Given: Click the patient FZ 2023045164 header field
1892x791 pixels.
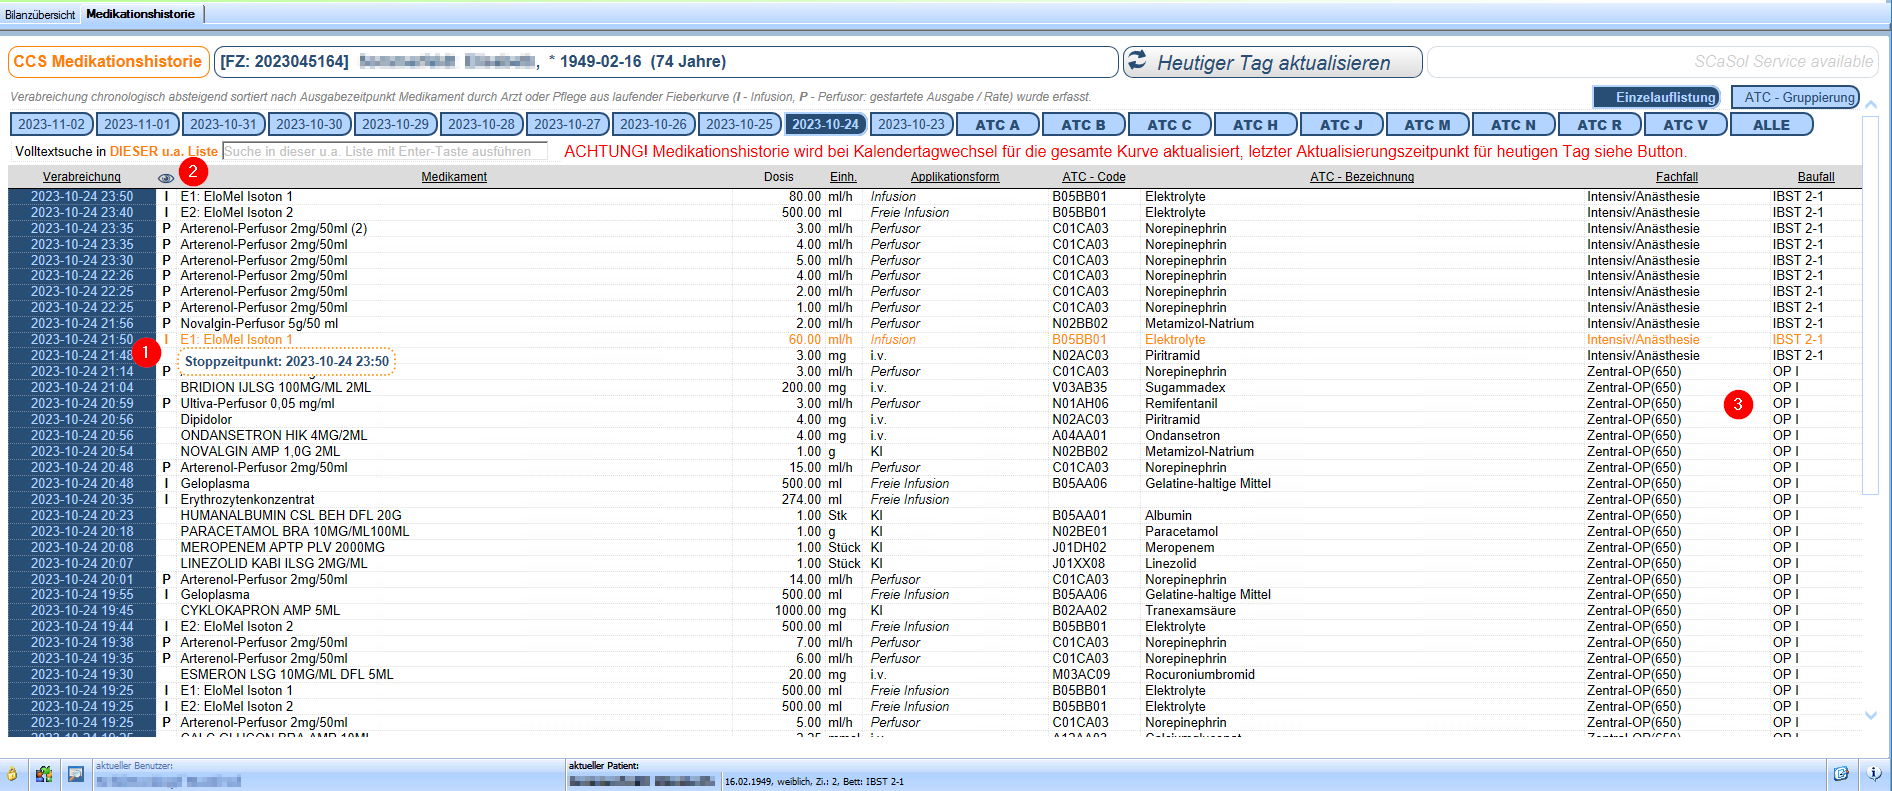Looking at the screenshot, I should pos(665,62).
